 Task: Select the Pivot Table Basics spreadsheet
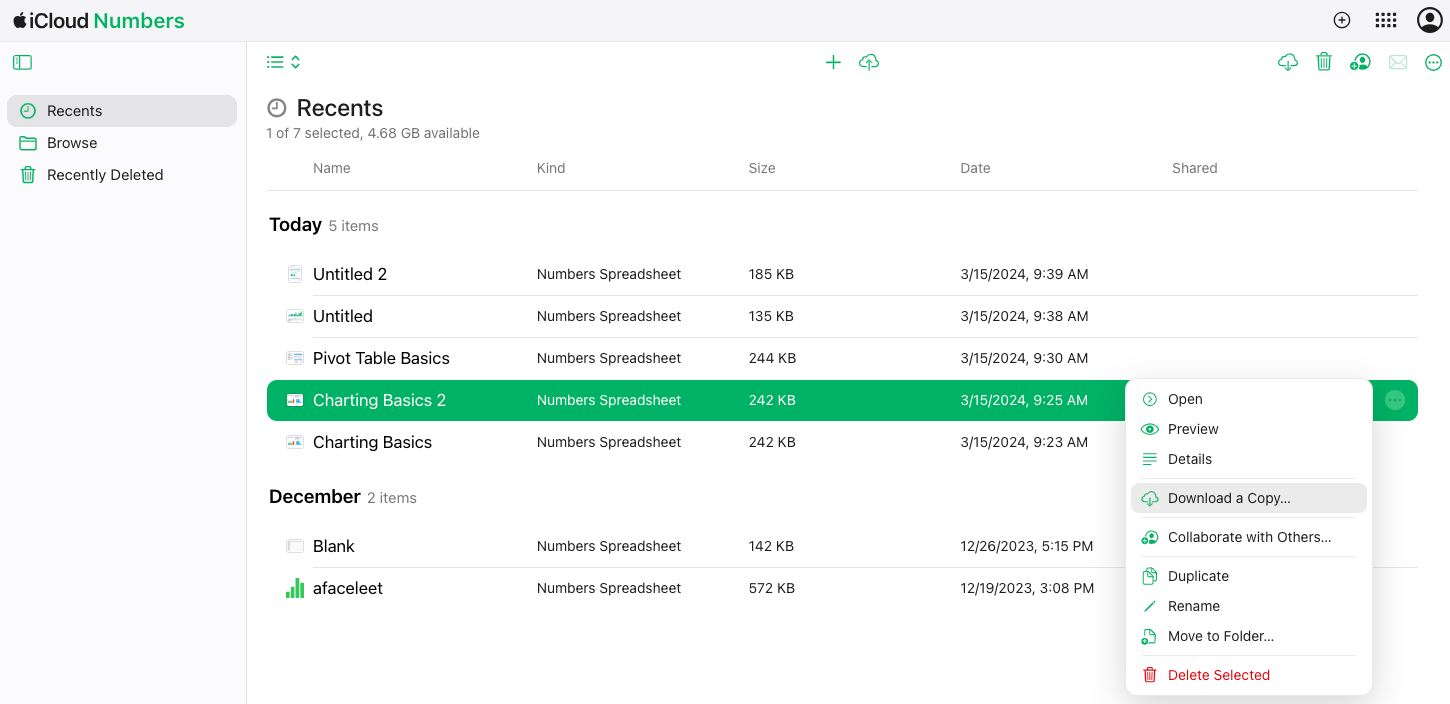coord(381,357)
